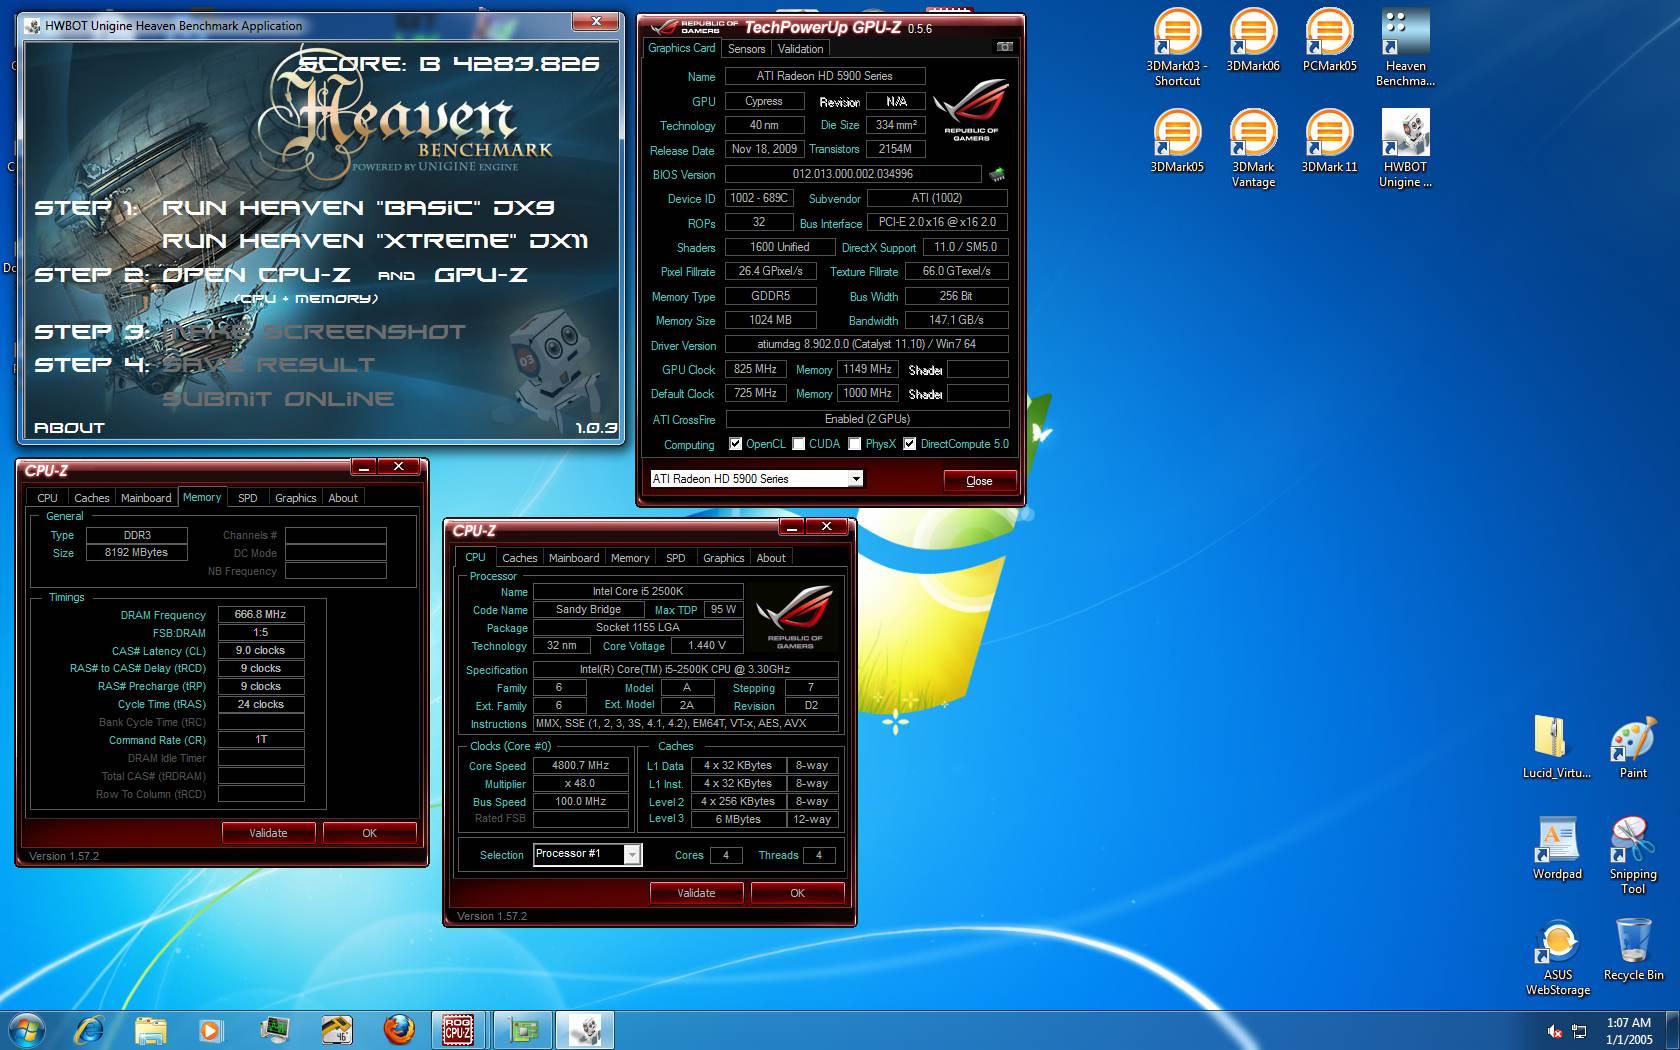The height and width of the screenshot is (1050, 1680).
Task: Open the Lucid_Virtu zip folder icon
Action: [x=1556, y=747]
